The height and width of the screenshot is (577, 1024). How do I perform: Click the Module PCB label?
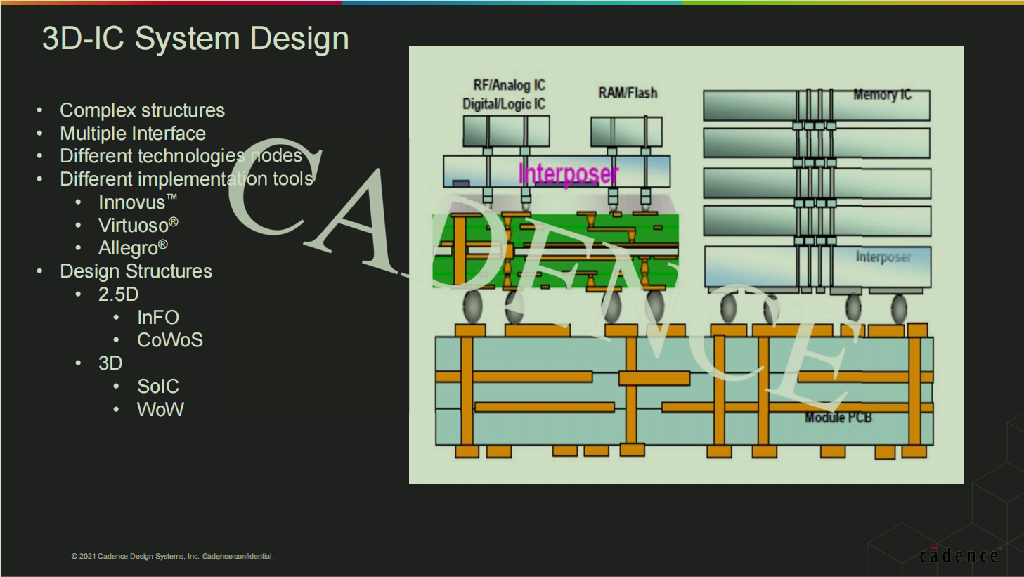838,417
